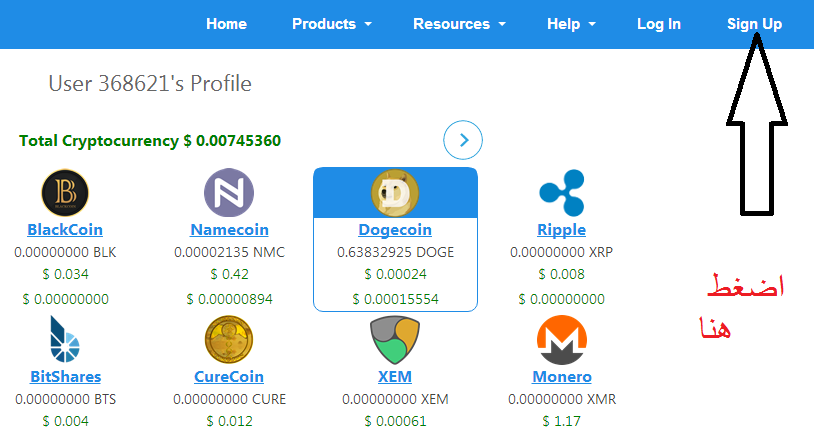Select the 0.00000000 BLK balance
Viewport: 814px width, 440px height.
(x=65, y=252)
